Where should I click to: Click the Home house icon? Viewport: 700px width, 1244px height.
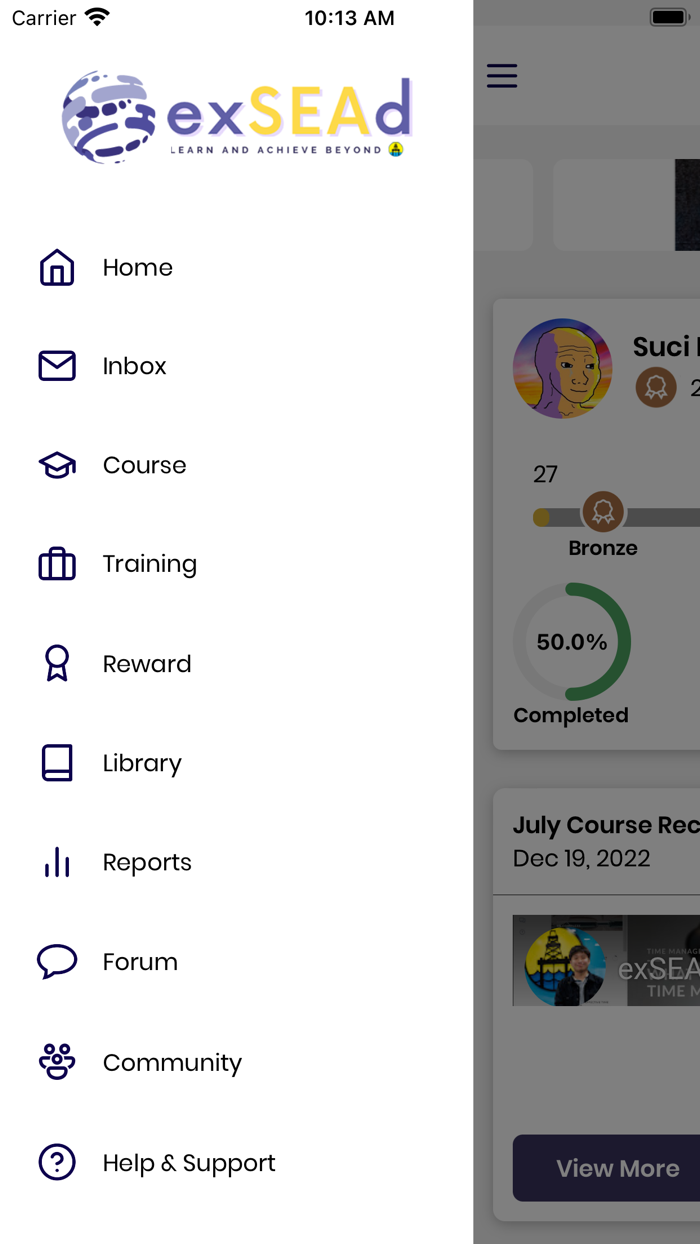click(57, 268)
